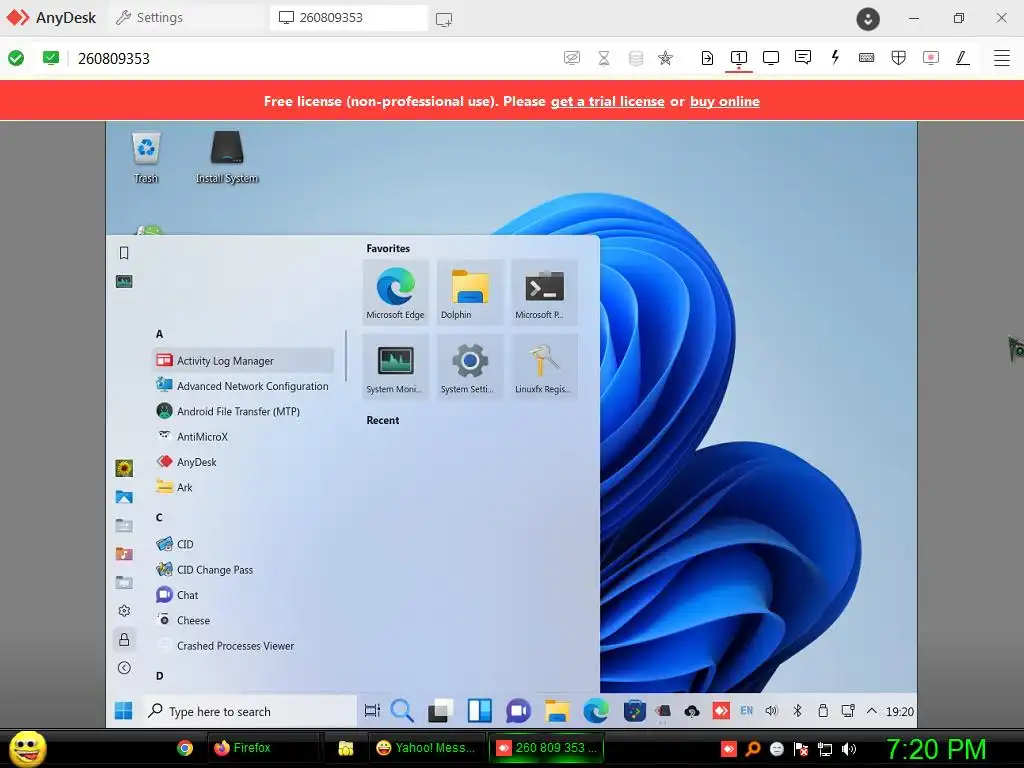
Task: Open the whiteboard pen icon
Action: click(963, 57)
